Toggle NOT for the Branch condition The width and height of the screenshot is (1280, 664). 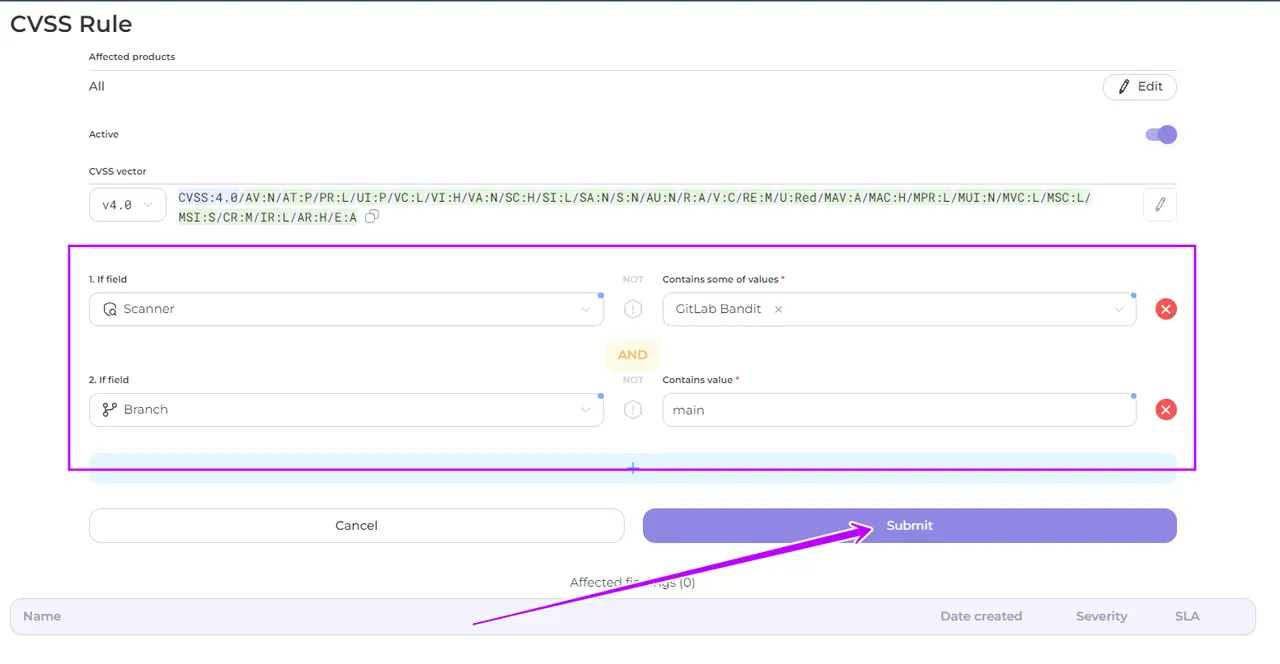(632, 409)
